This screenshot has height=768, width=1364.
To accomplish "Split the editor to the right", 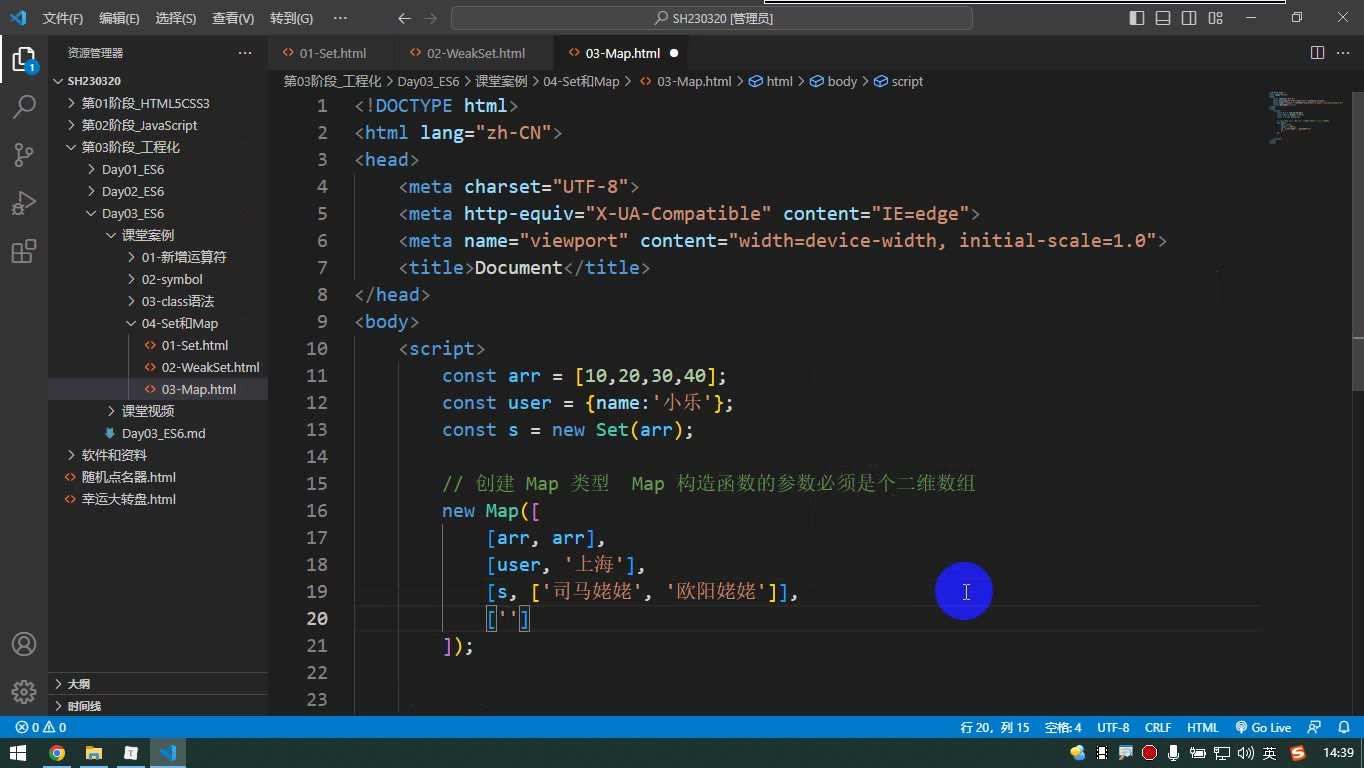I will coord(1317,53).
